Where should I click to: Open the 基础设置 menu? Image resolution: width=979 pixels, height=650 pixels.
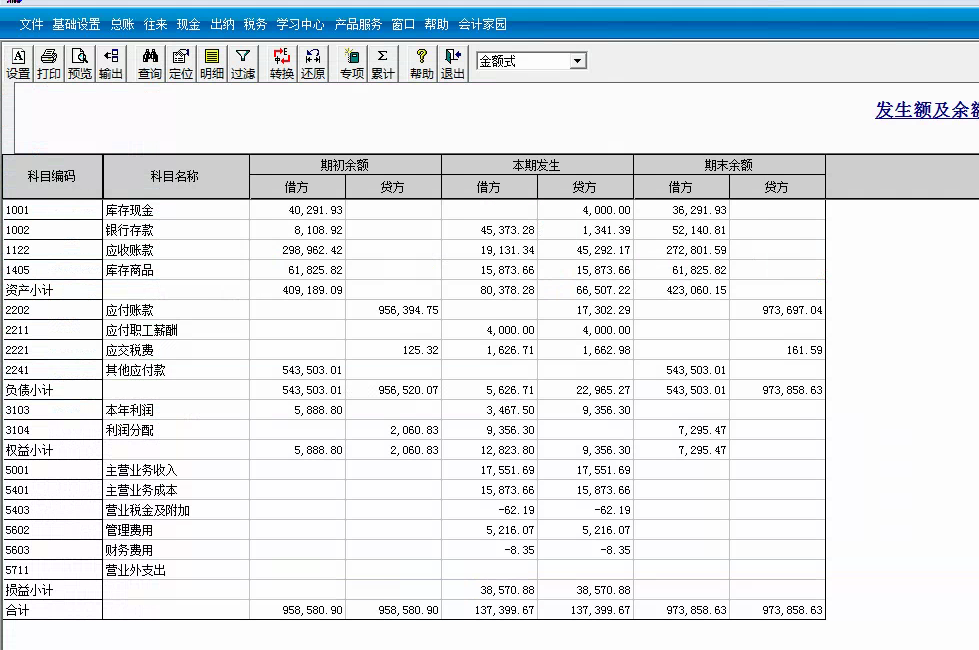(x=76, y=24)
